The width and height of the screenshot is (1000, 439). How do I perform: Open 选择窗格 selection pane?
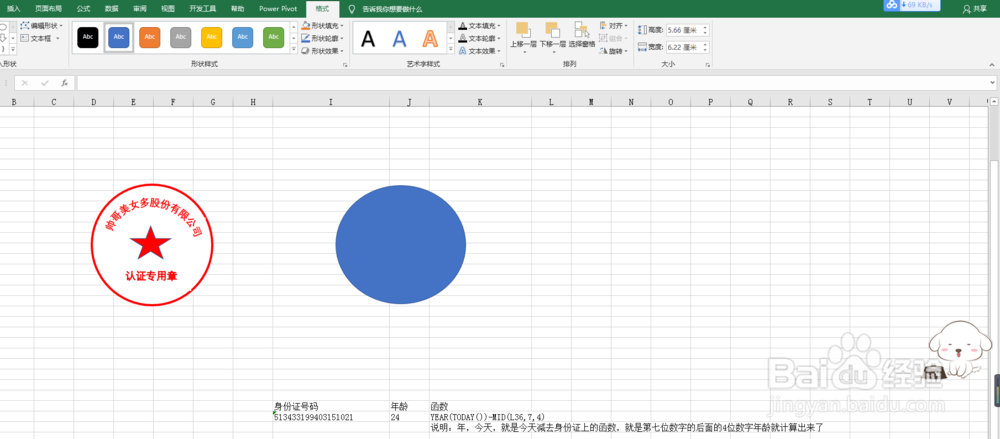[x=582, y=35]
